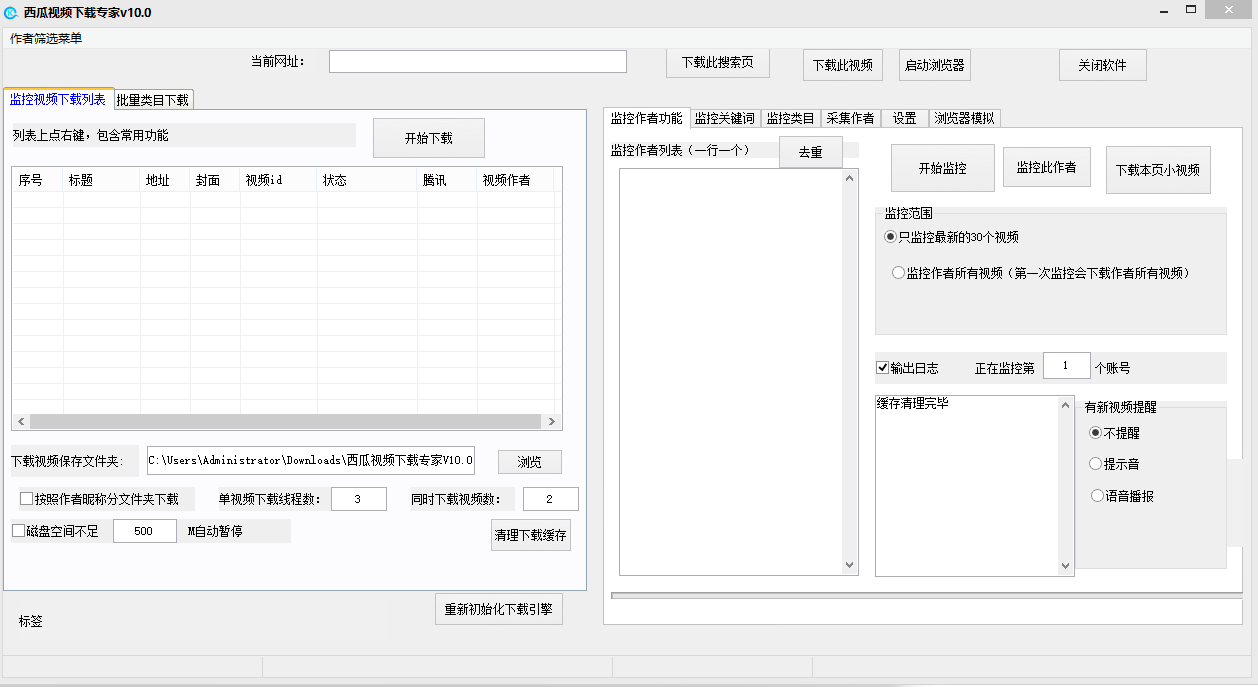1258x687 pixels.
Task: Click the download table horizontal scrollbar
Action: pyautogui.click(x=287, y=422)
